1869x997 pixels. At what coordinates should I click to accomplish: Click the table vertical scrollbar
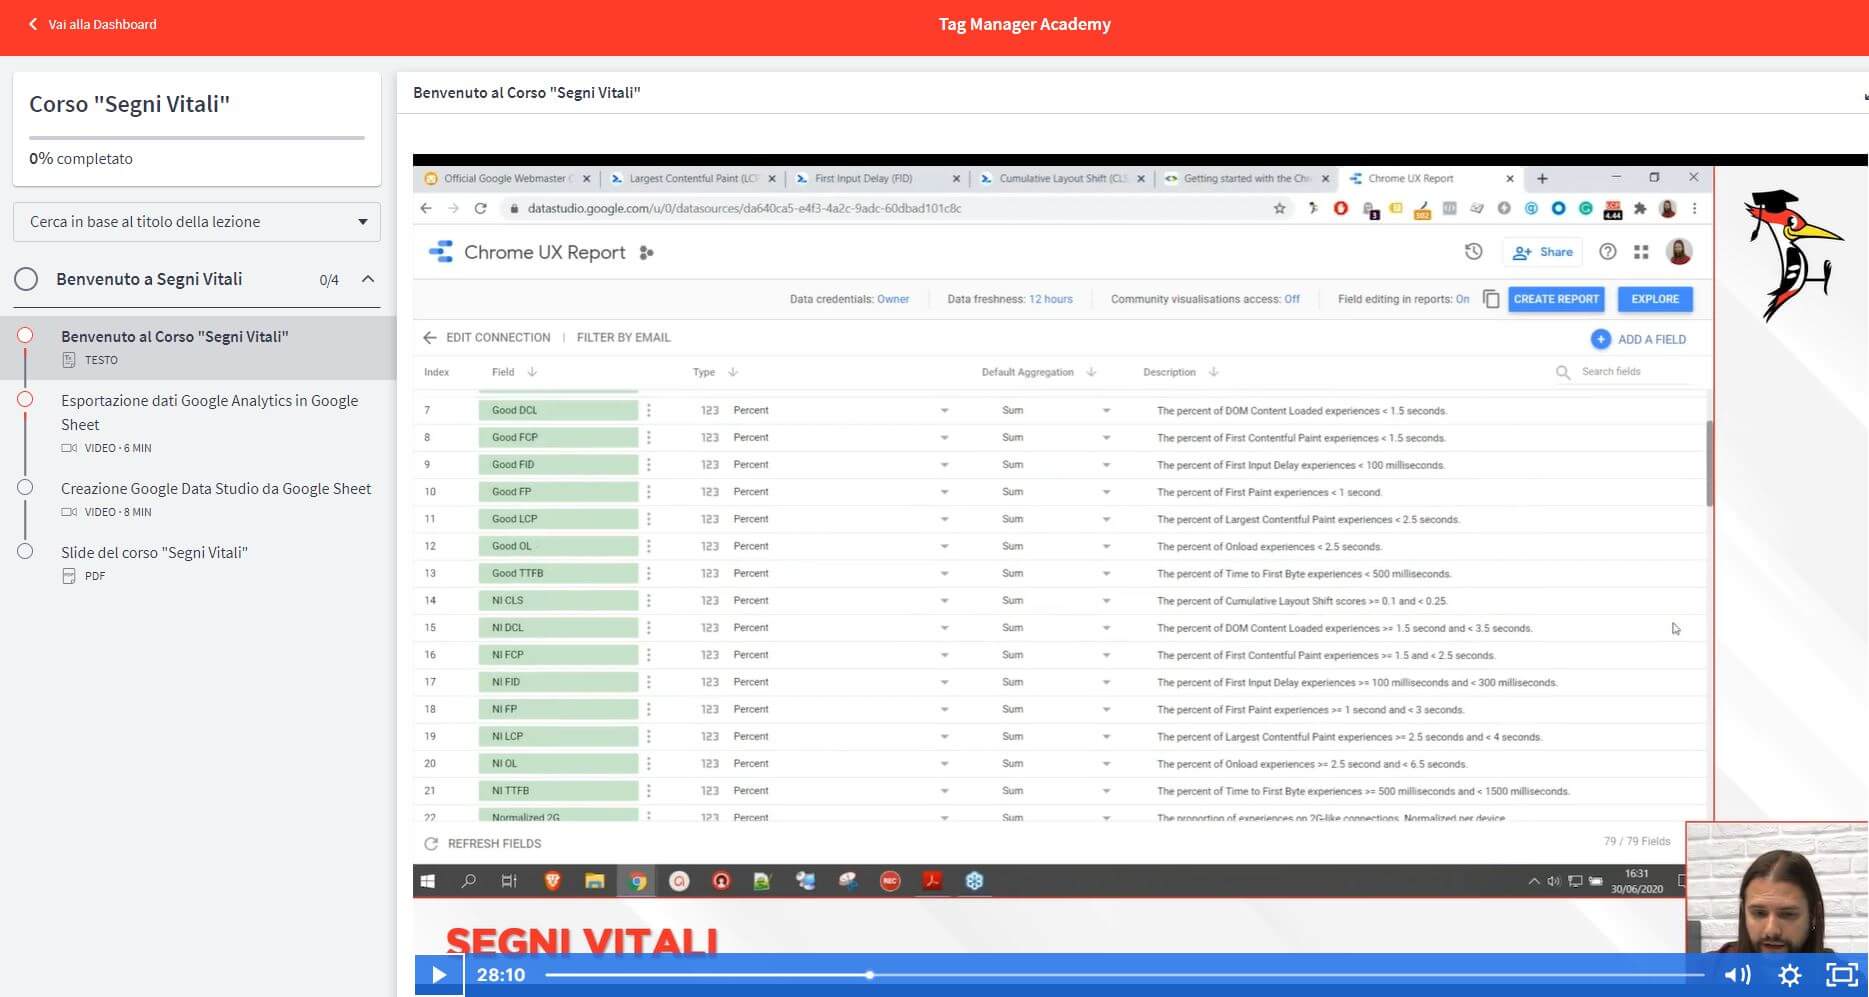(1709, 463)
